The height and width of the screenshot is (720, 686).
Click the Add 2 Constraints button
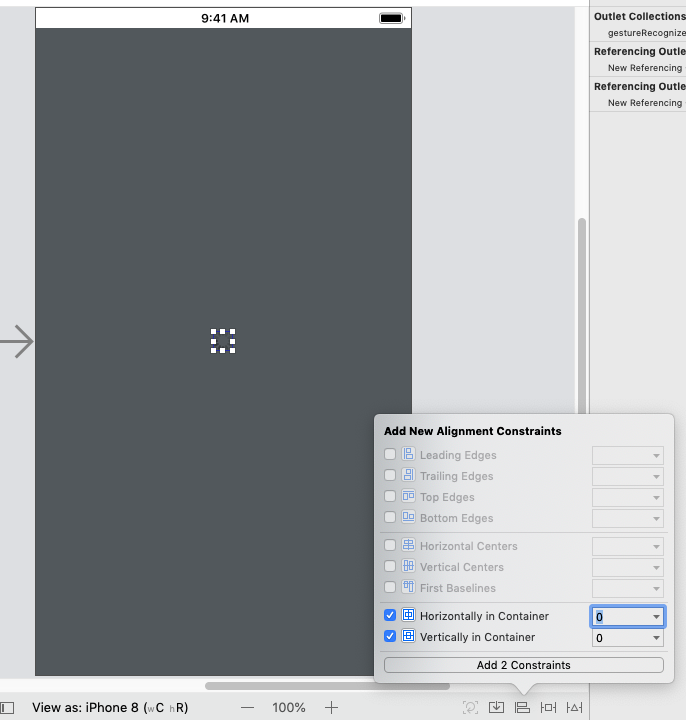pyautogui.click(x=523, y=665)
